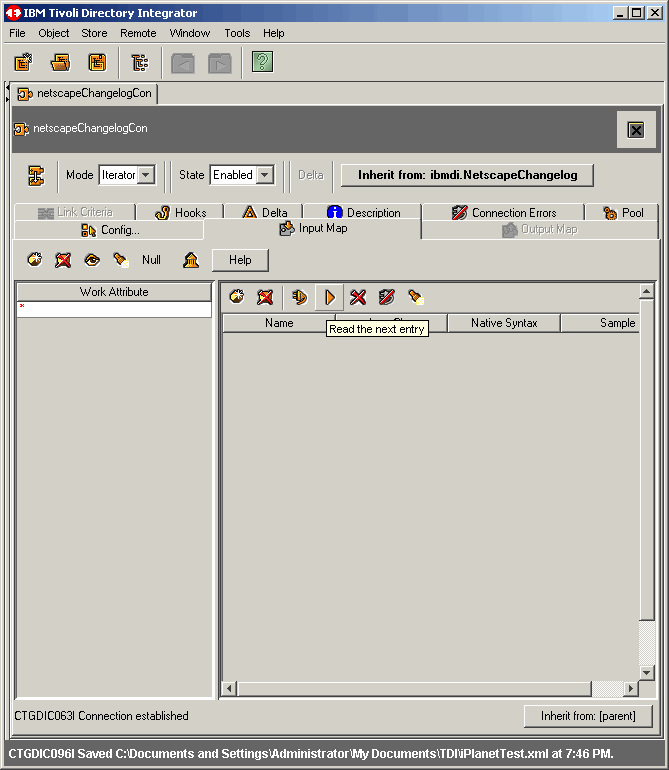Click the eye icon in Work Attribute toolbar
This screenshot has height=770, width=669.
click(91, 260)
